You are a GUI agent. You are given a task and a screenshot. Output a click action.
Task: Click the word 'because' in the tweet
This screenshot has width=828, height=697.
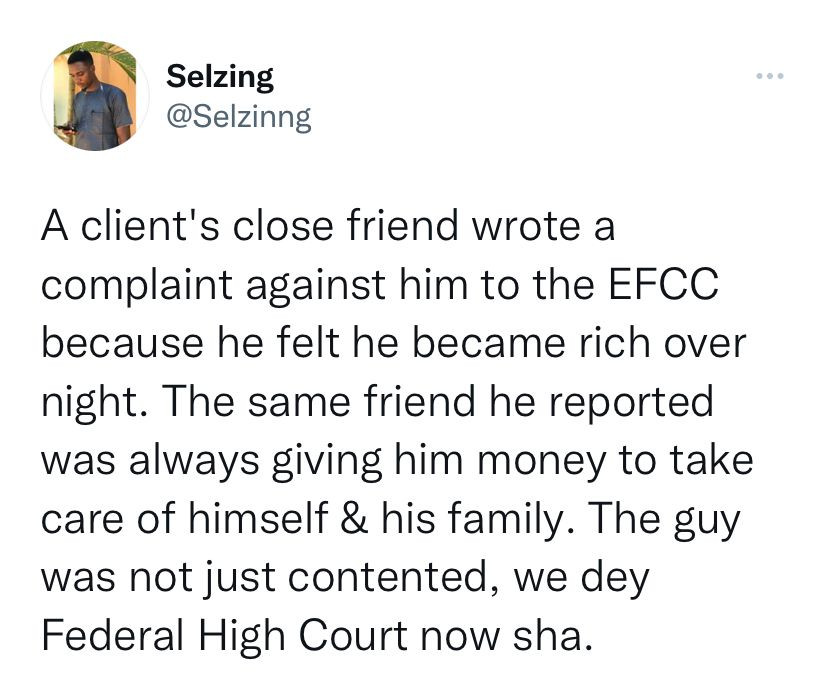click(x=122, y=343)
